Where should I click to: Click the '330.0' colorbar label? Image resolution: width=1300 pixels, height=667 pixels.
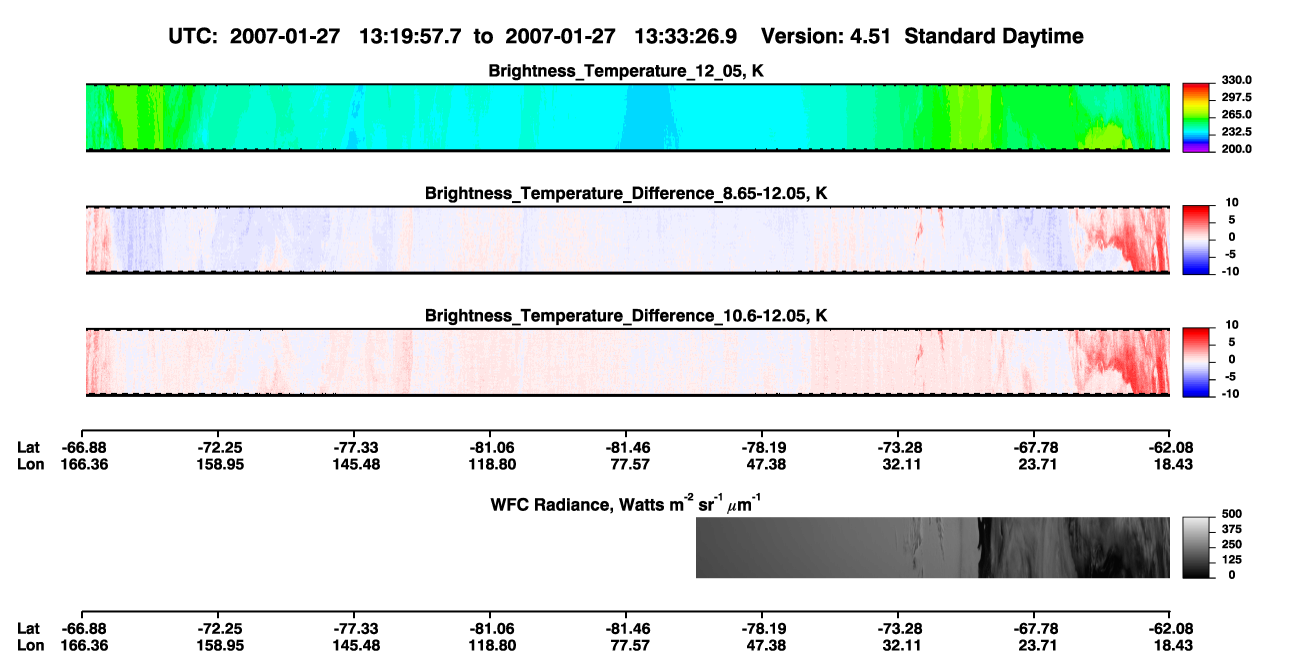click(x=1237, y=80)
